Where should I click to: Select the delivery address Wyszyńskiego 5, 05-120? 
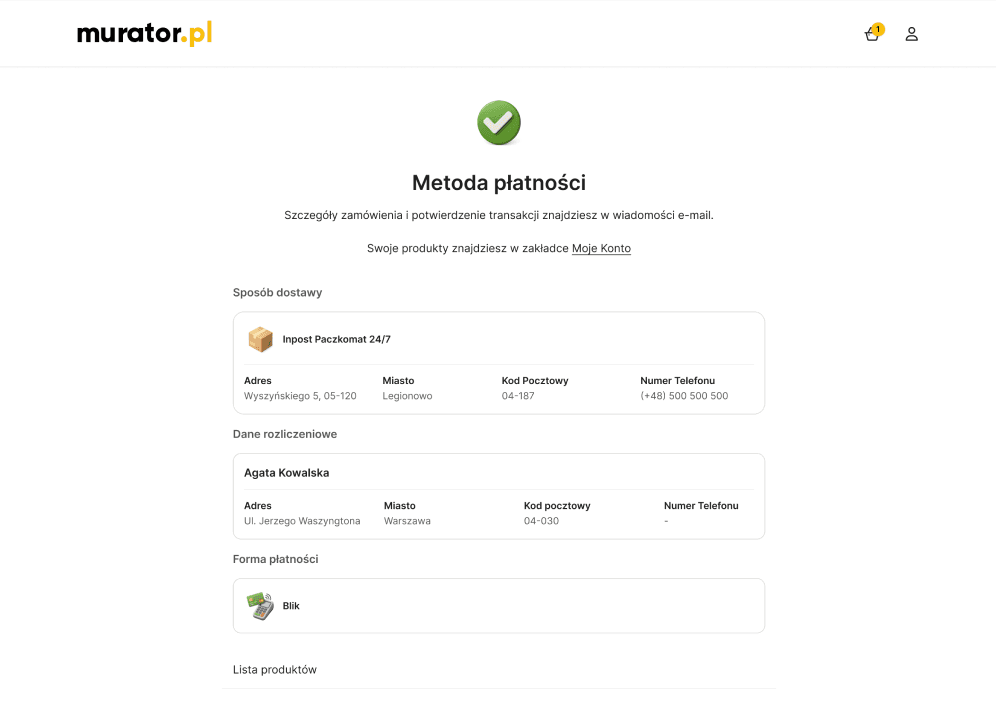pyautogui.click(x=300, y=395)
